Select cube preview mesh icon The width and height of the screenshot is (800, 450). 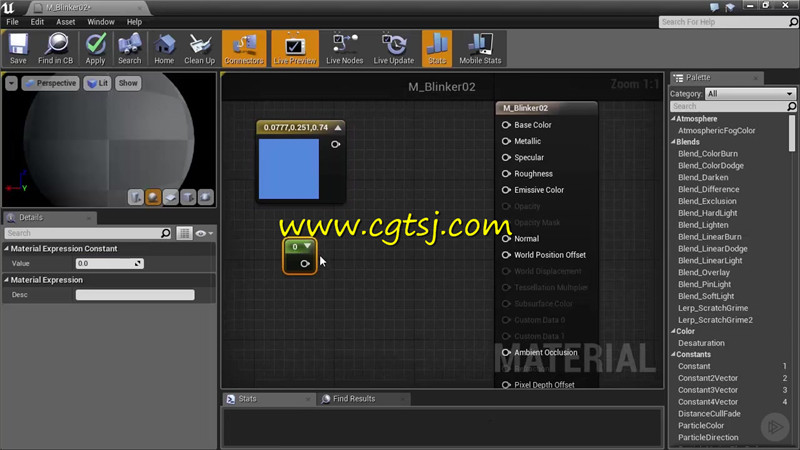(188, 197)
